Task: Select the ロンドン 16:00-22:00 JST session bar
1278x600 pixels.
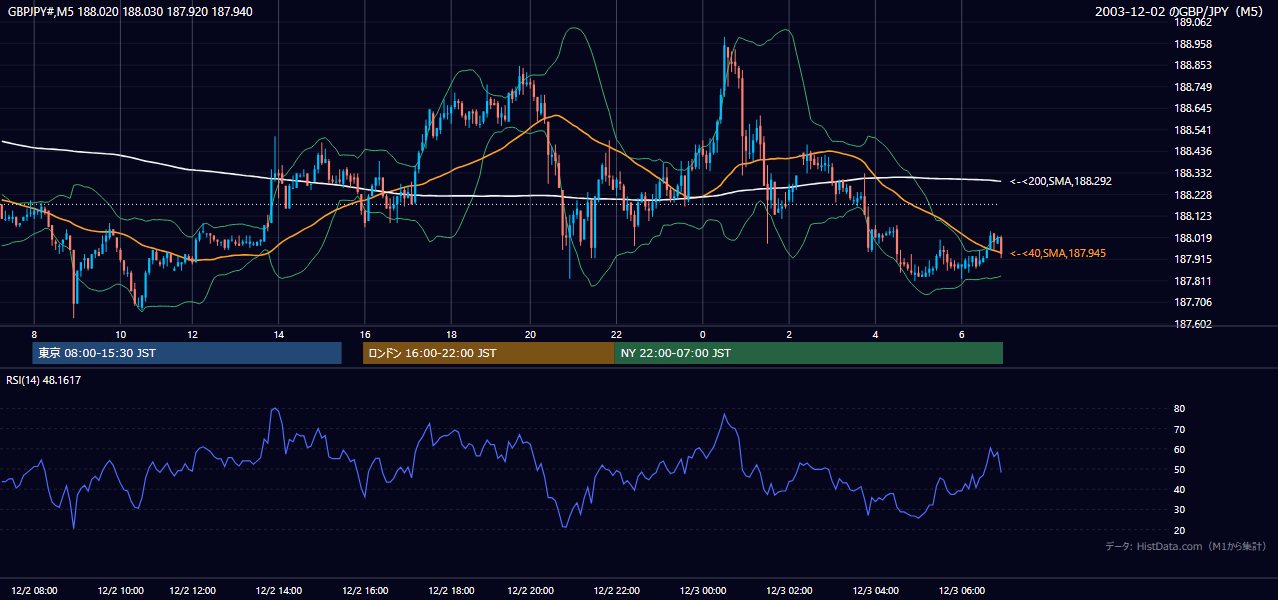Action: [x=488, y=353]
